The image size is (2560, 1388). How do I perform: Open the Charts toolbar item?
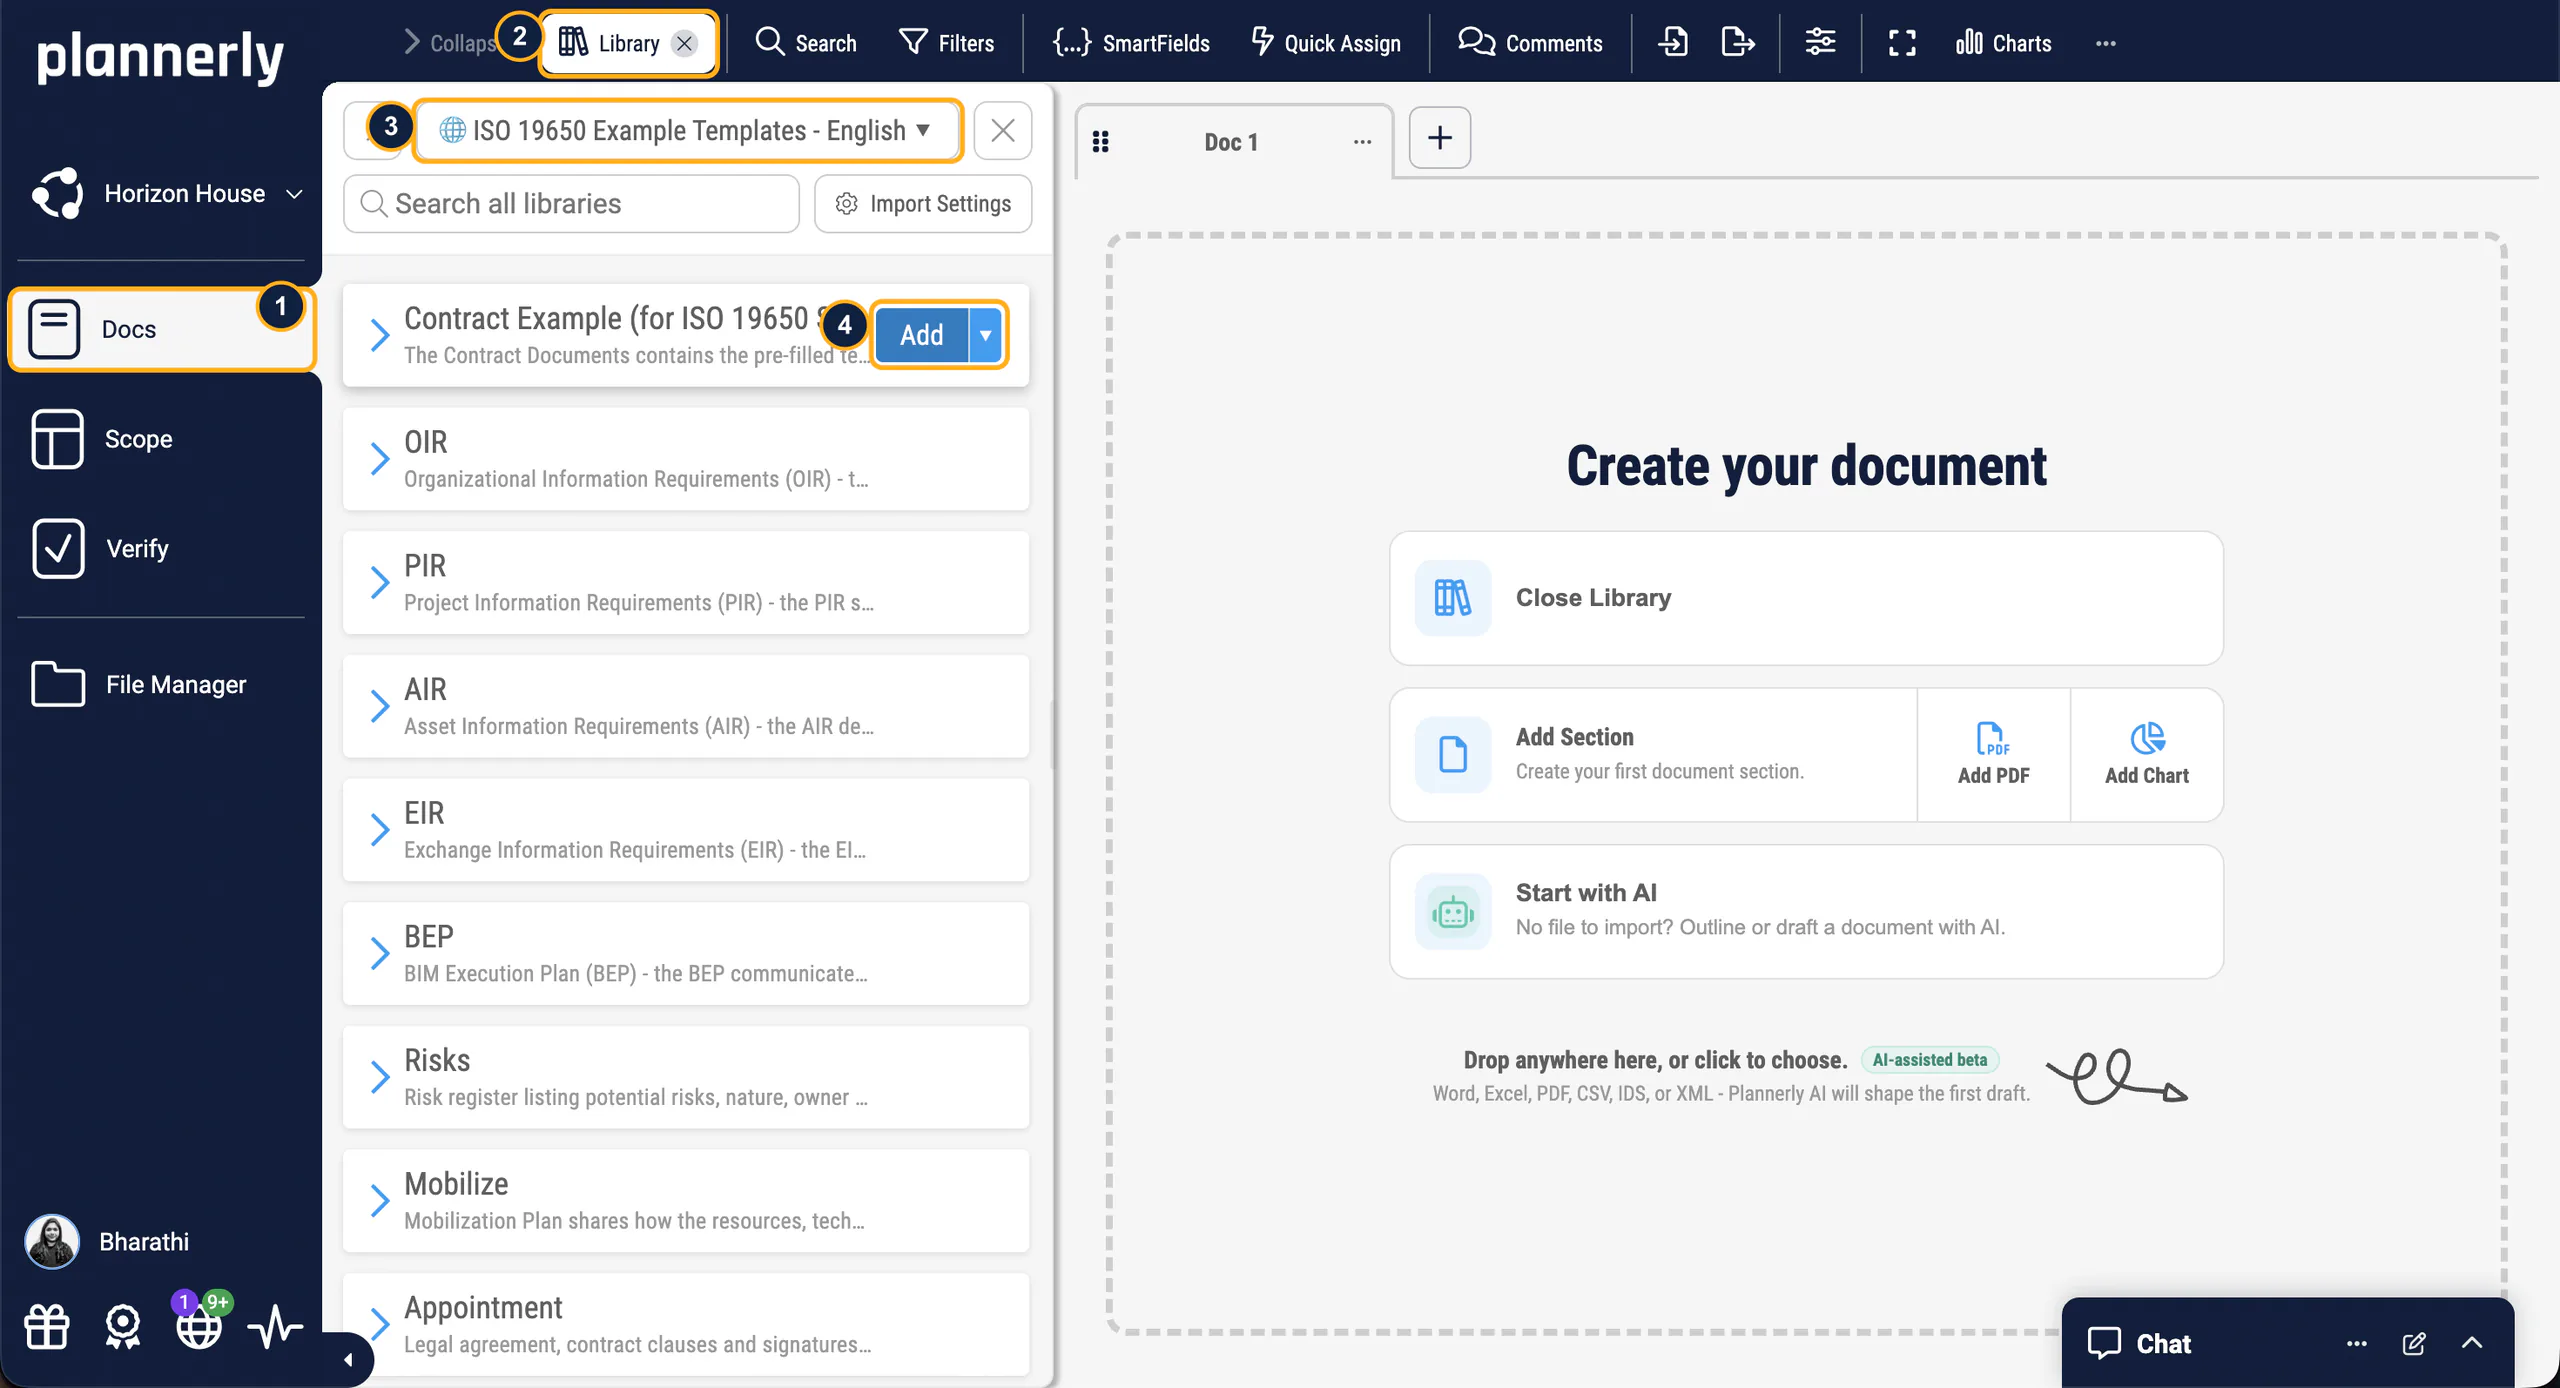tap(2003, 43)
